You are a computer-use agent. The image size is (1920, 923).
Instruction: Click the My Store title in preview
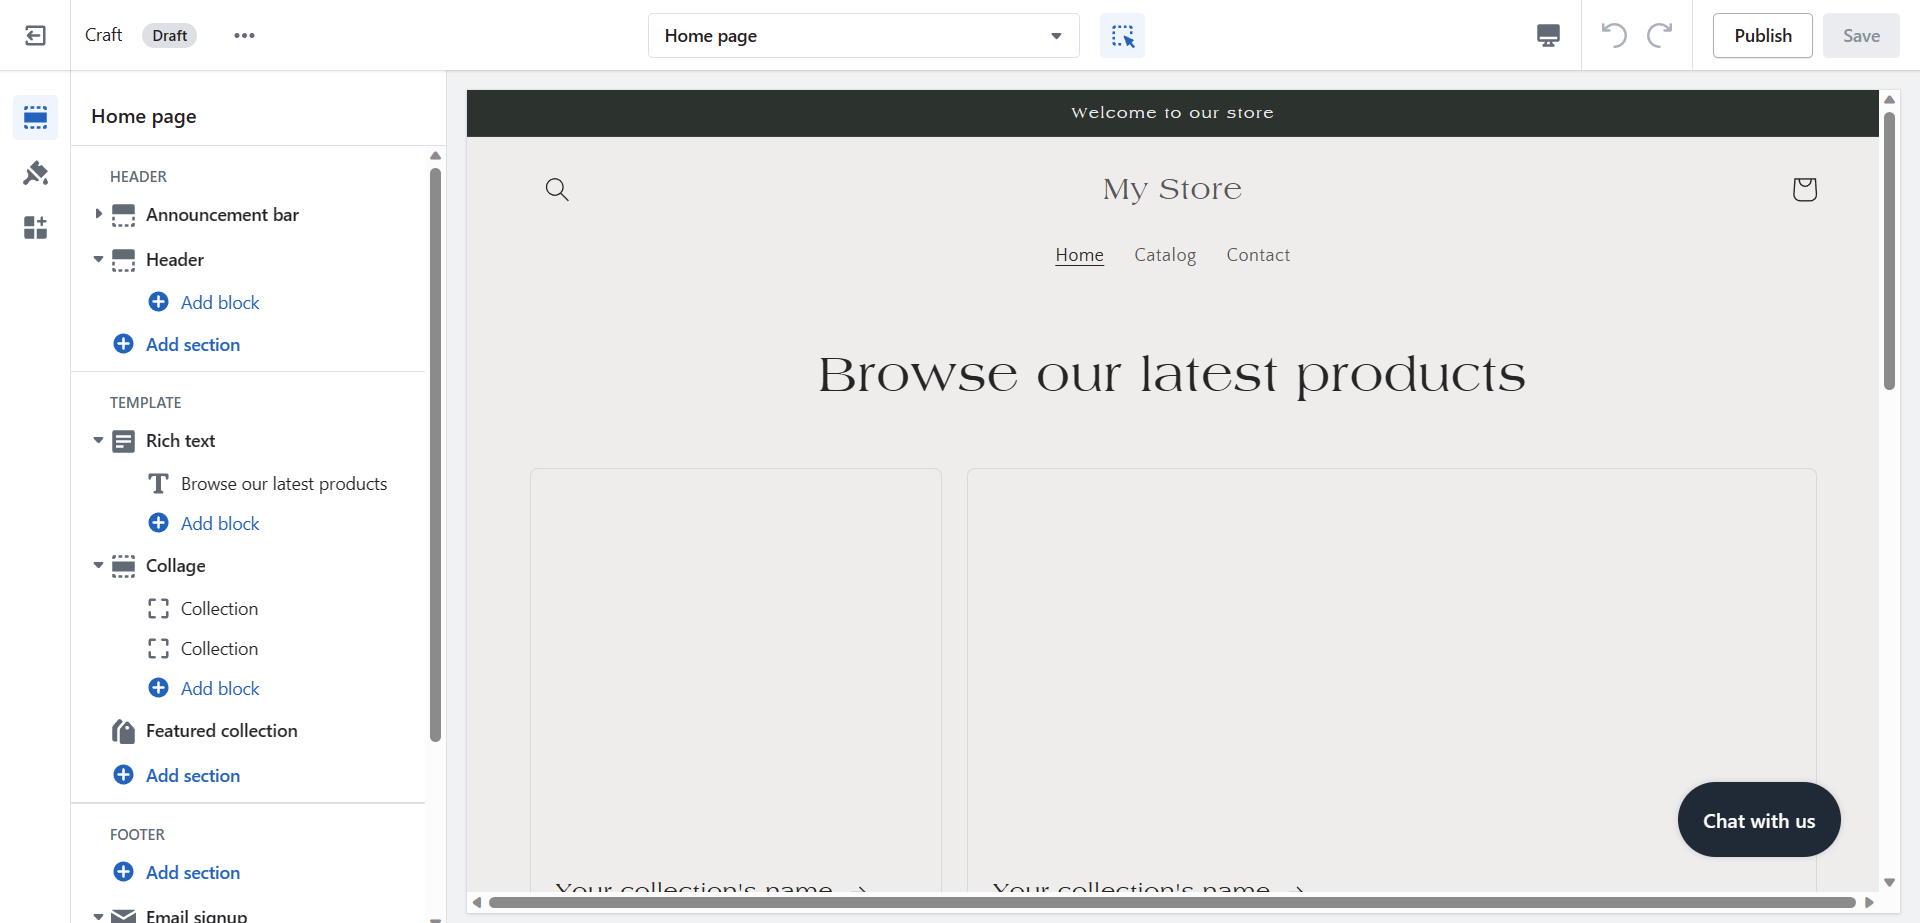[x=1172, y=190]
